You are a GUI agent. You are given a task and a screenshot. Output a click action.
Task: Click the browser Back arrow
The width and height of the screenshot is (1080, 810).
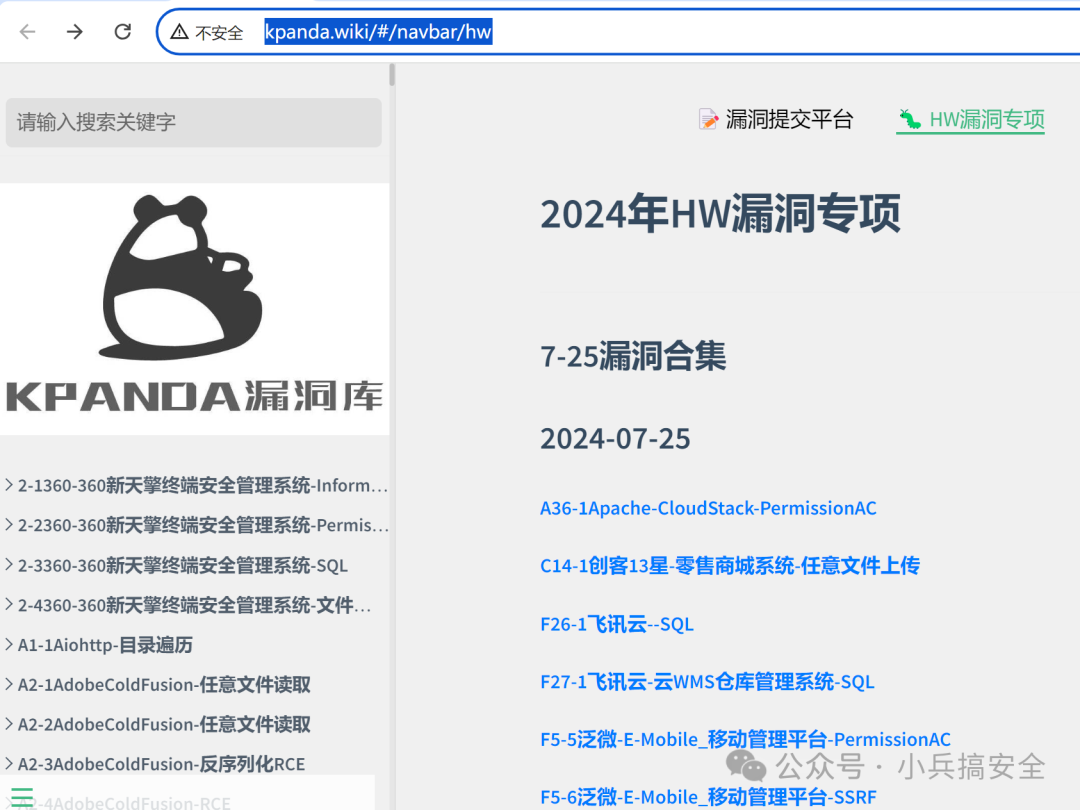pos(28,32)
